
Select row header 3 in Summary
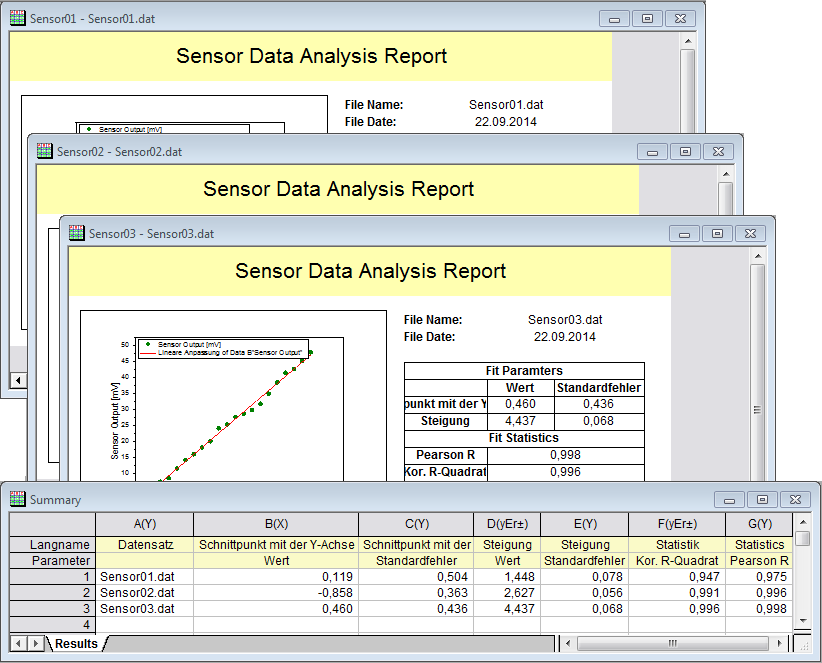52,608
